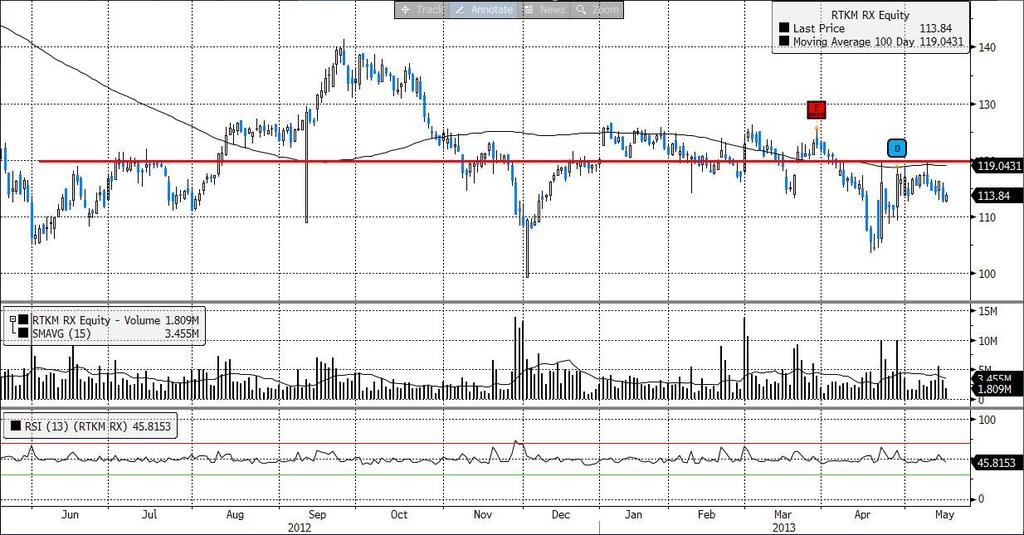Viewport: 1024px width, 535px height.
Task: Click the green RSI oversold level line
Action: (x=485, y=475)
